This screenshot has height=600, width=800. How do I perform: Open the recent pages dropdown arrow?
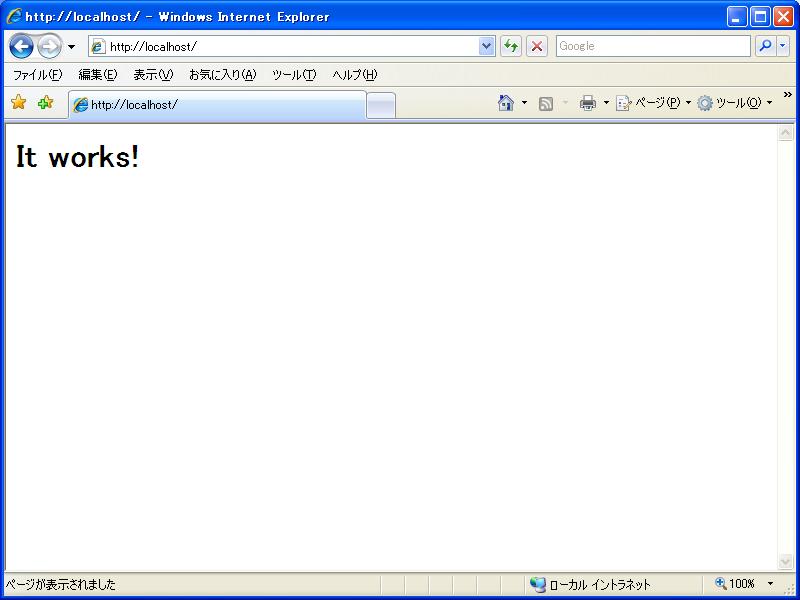(x=71, y=47)
